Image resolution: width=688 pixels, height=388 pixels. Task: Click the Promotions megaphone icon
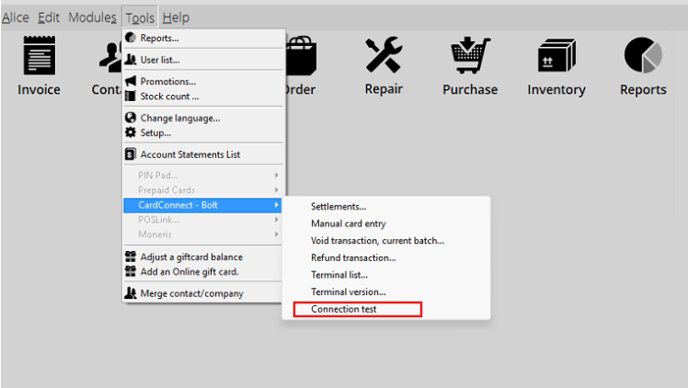(x=130, y=81)
